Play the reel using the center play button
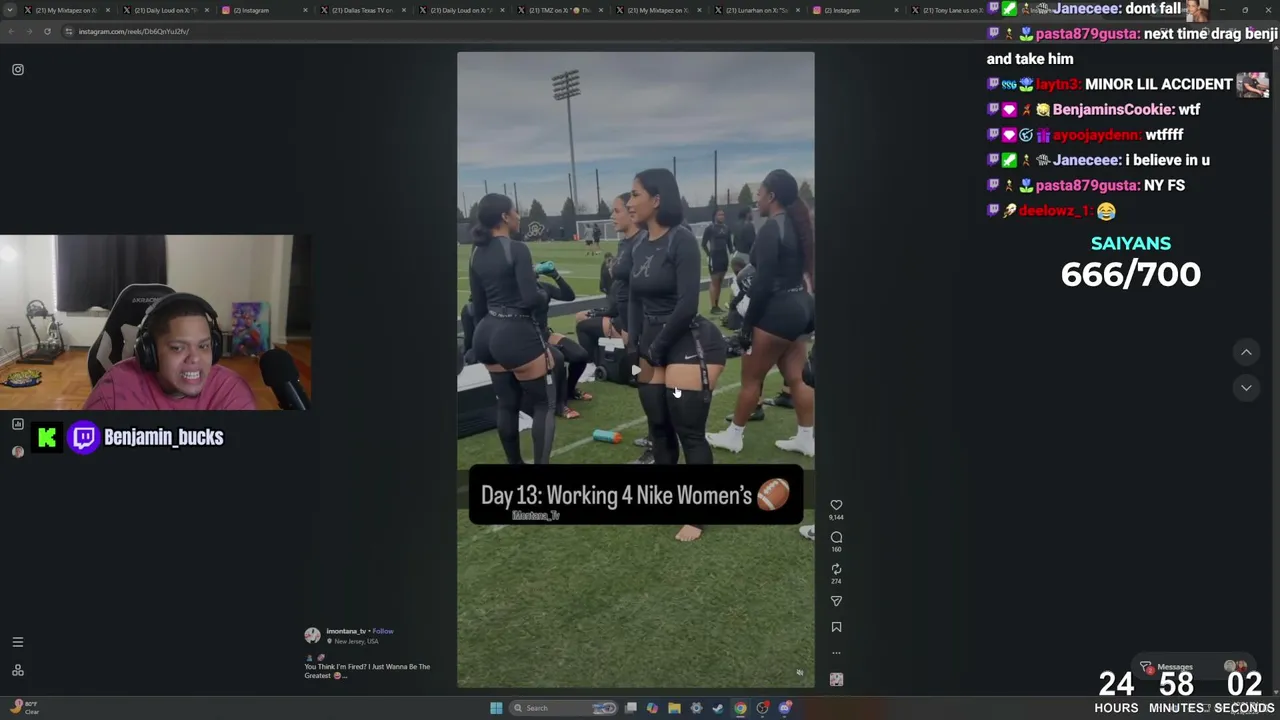 (636, 370)
